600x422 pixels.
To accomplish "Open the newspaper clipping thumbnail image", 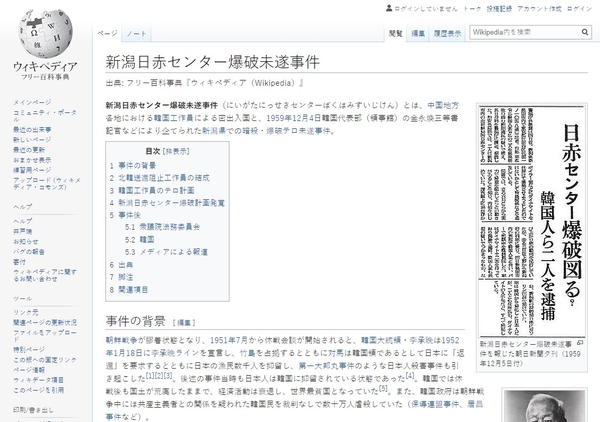I will pos(532,221).
